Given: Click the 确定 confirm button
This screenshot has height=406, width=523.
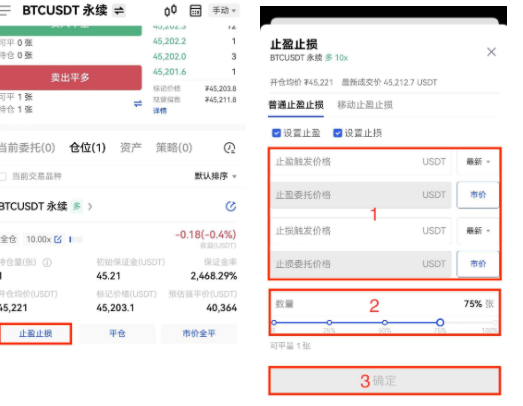Looking at the screenshot, I should [x=385, y=381].
